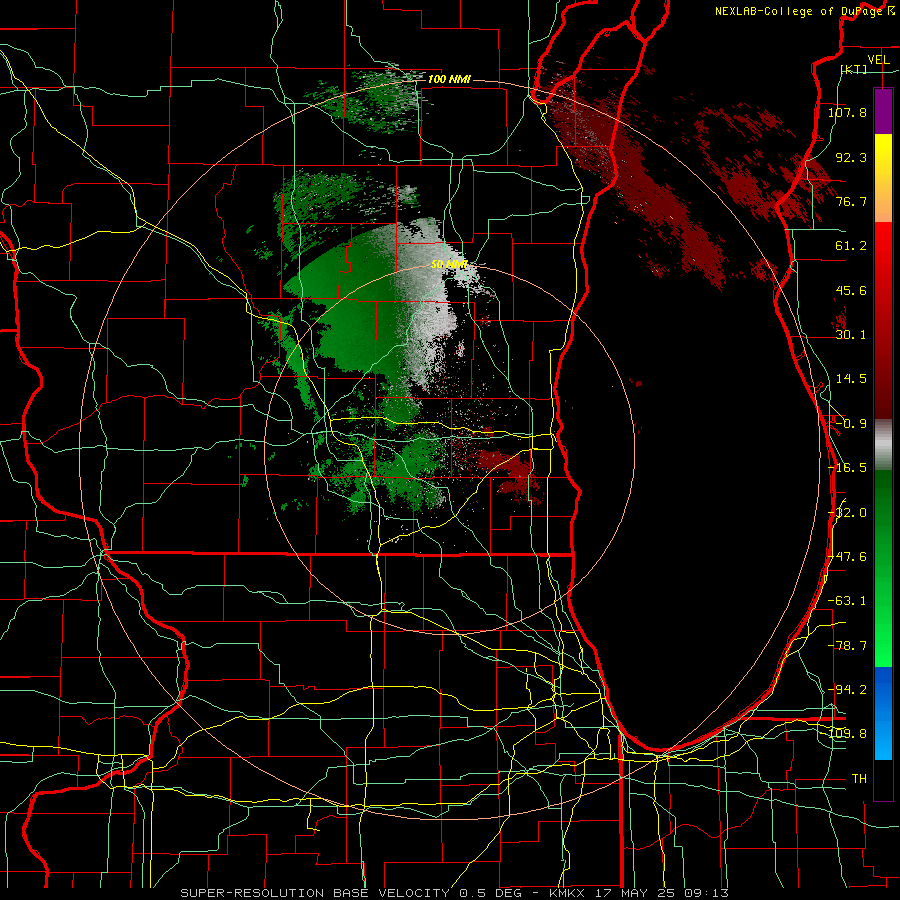Click the 92.3 value on the velocity scale
The width and height of the screenshot is (900, 900).
(x=851, y=157)
